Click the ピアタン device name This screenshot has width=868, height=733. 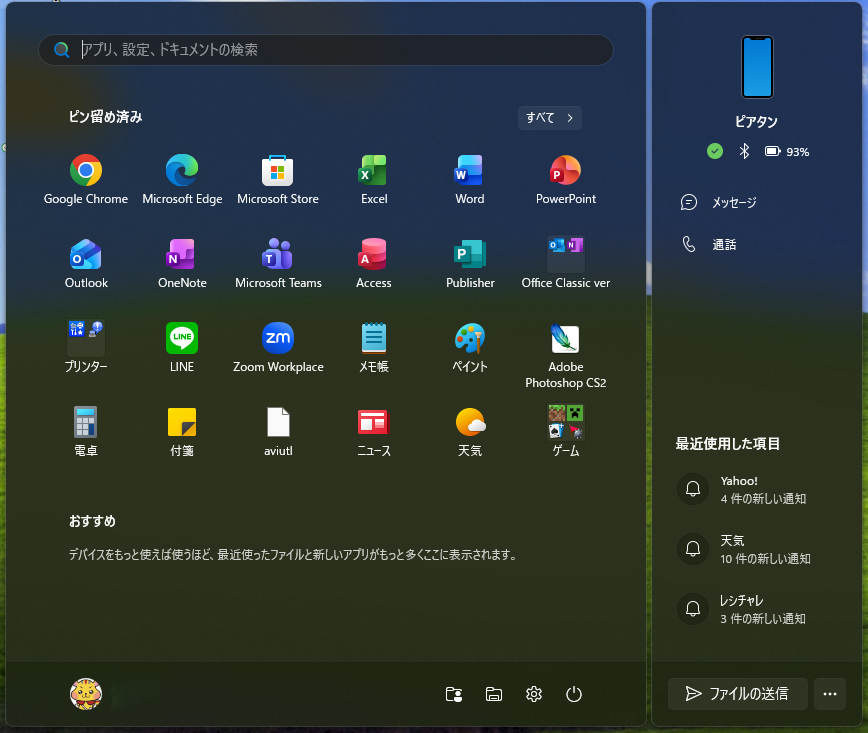click(756, 122)
